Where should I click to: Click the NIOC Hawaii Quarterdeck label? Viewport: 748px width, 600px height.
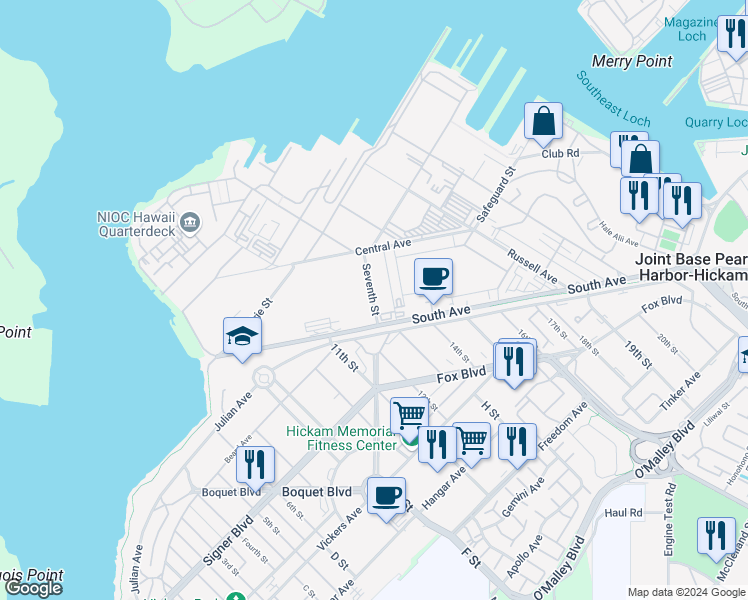[x=136, y=224]
